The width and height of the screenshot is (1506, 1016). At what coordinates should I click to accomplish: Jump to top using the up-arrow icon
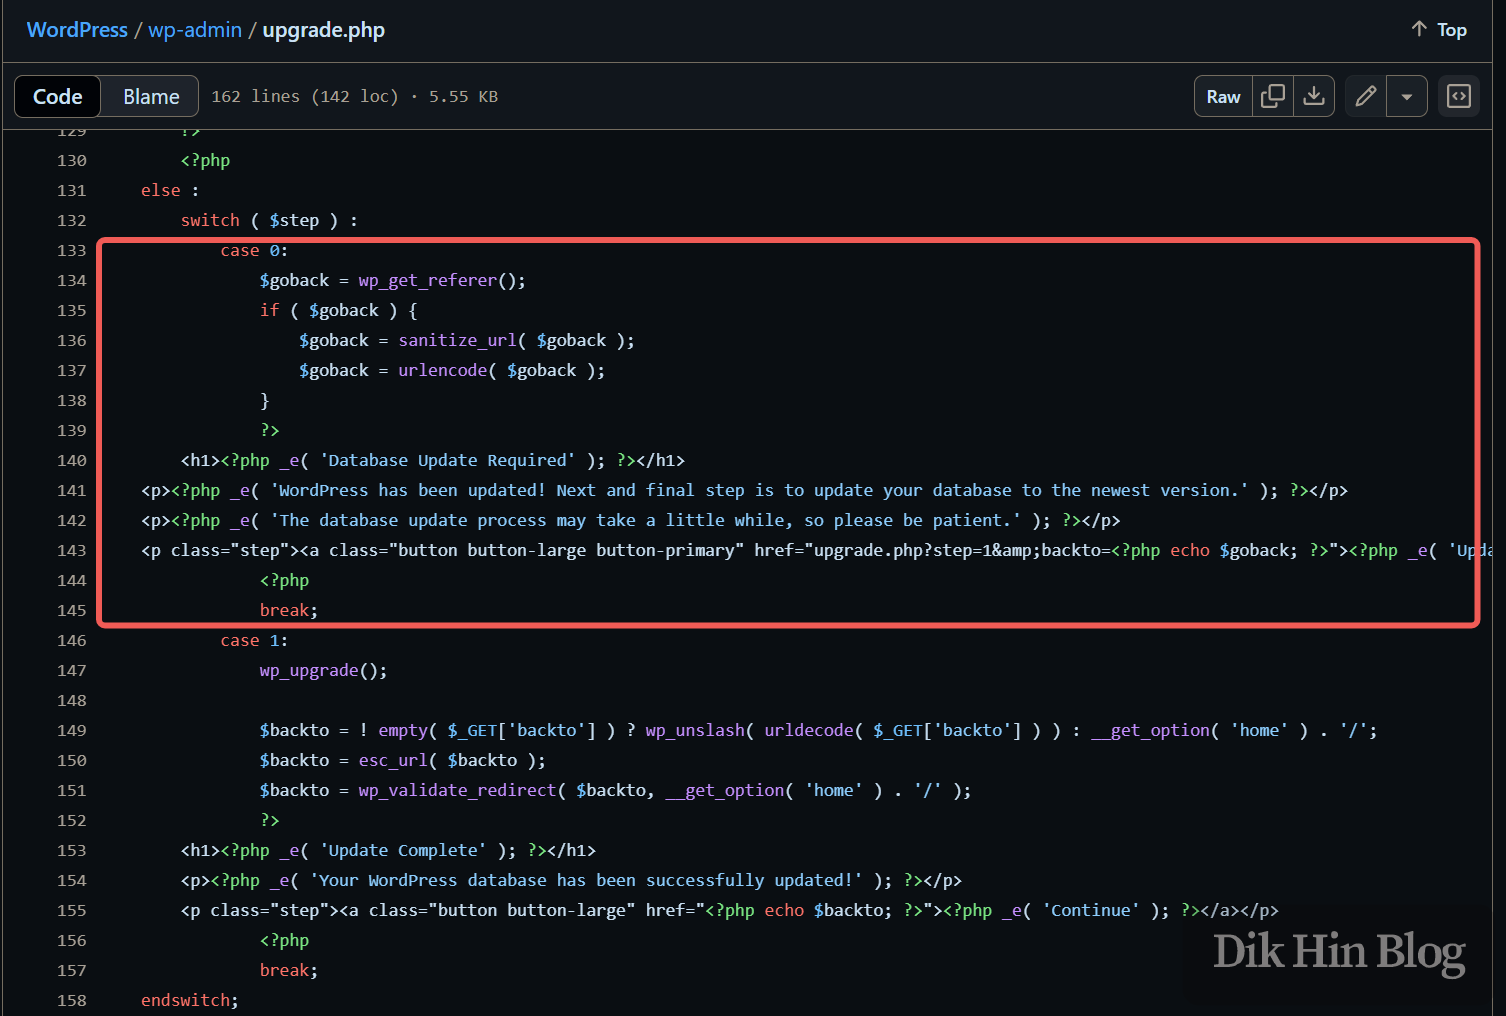point(1419,29)
